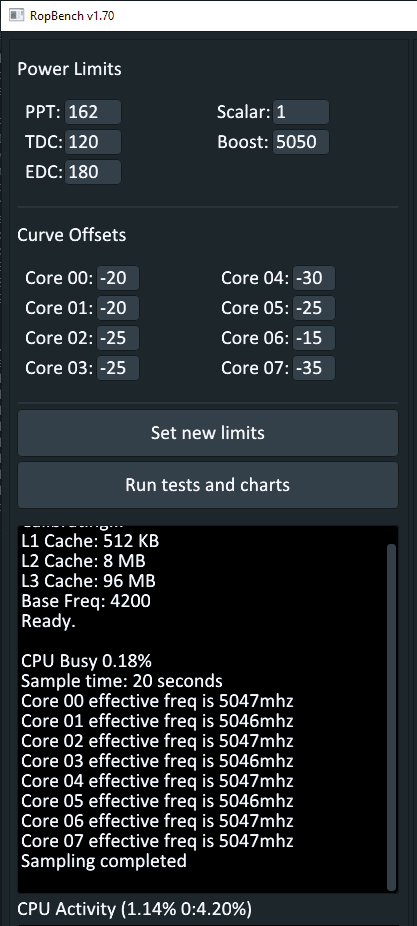Click the CPU Activity status label
The height and width of the screenshot is (926, 417).
[135, 909]
